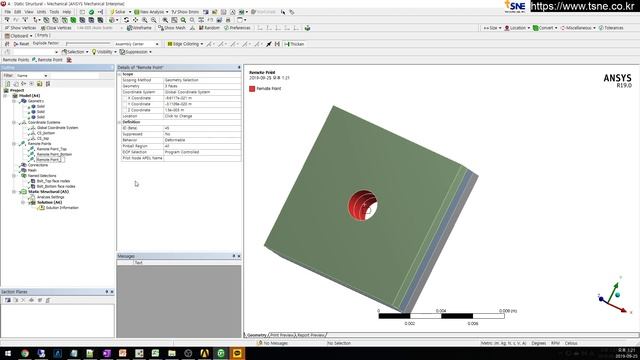Viewport: 640px width, 360px height.
Task: Select Remote Point_Top in the outline
Action: tap(51, 149)
